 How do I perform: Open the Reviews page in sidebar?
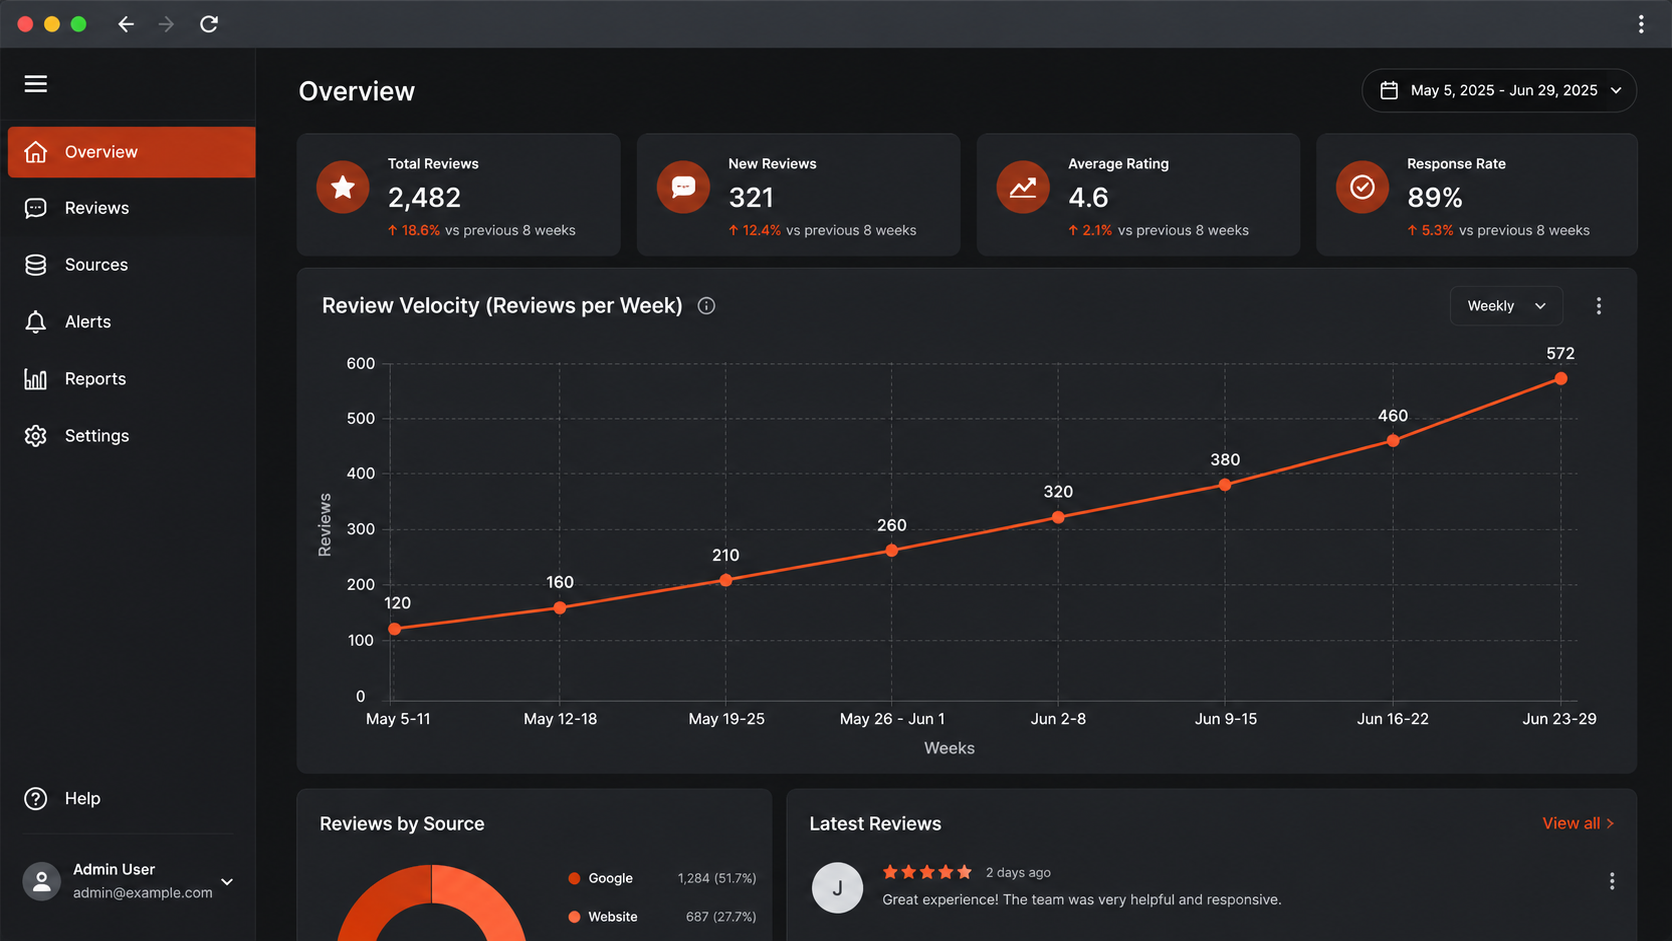coord(132,208)
